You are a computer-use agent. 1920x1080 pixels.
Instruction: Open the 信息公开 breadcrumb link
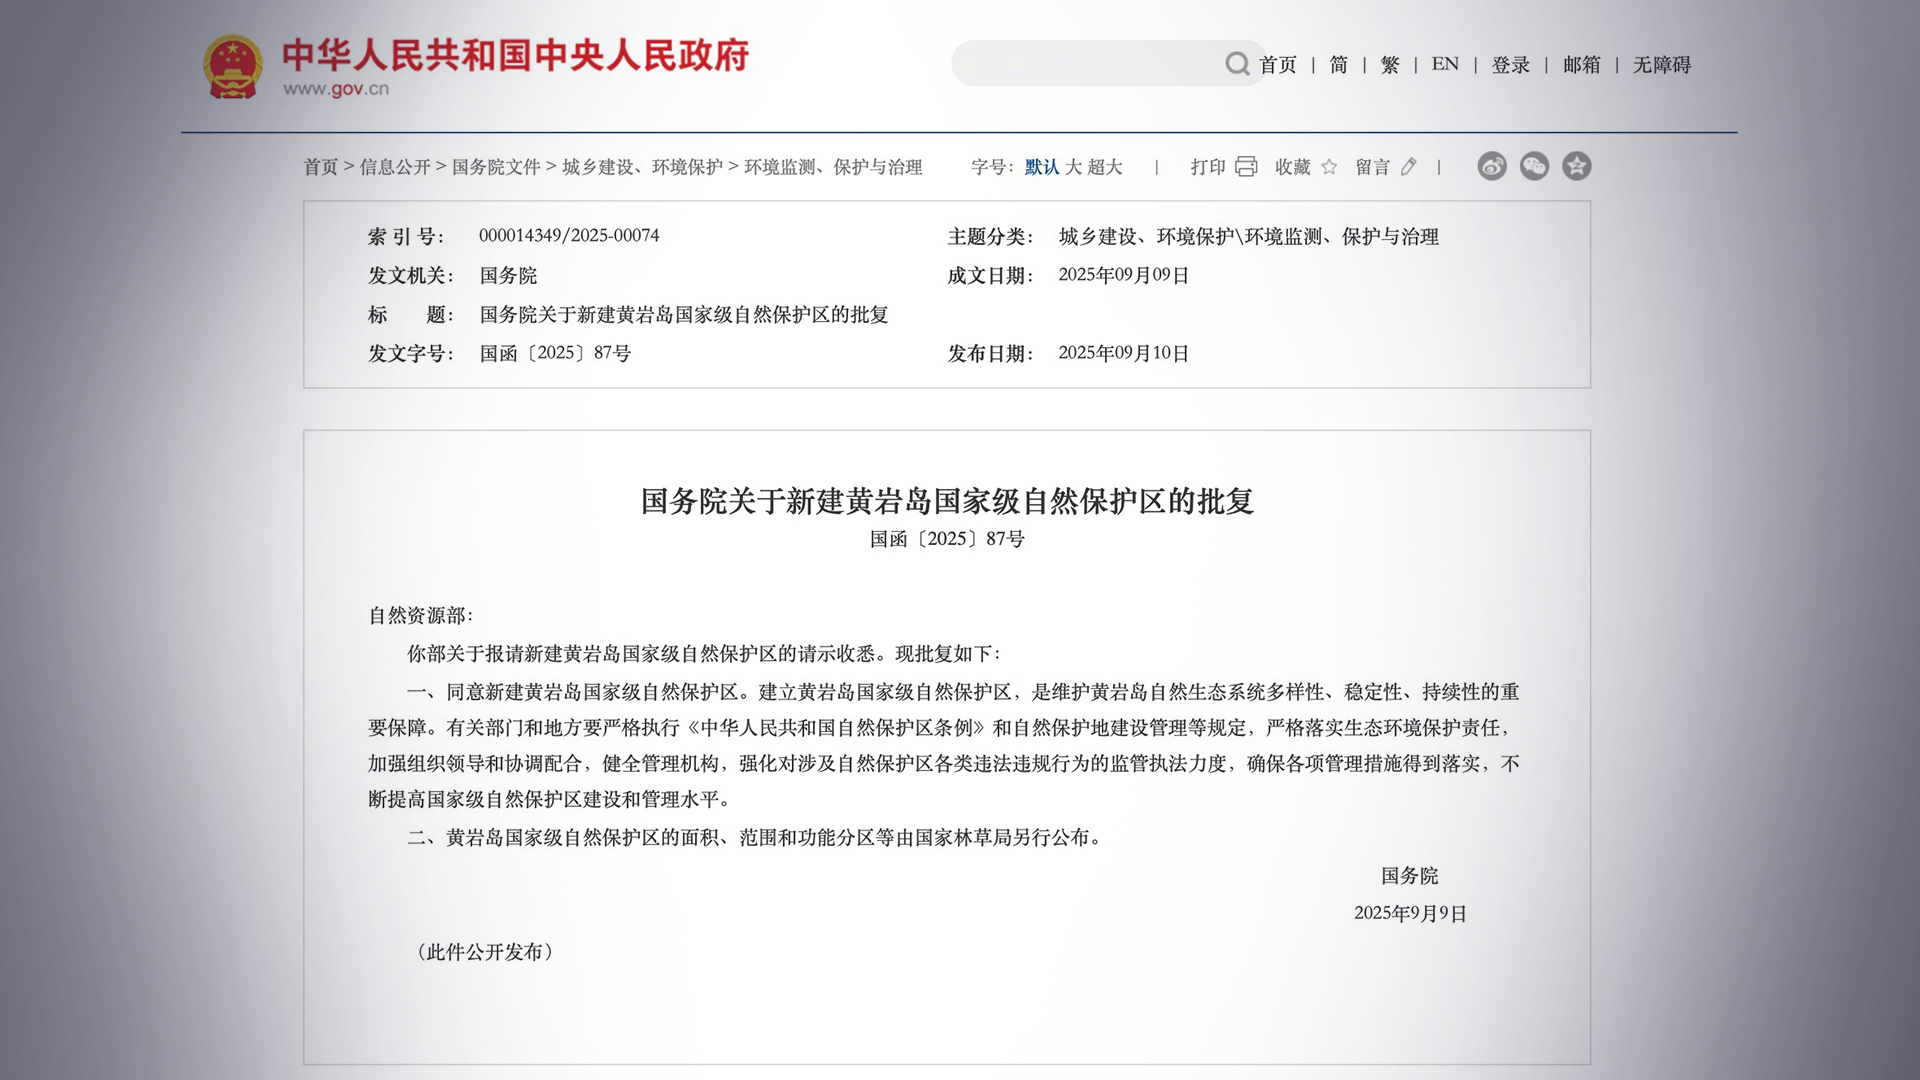[399, 167]
